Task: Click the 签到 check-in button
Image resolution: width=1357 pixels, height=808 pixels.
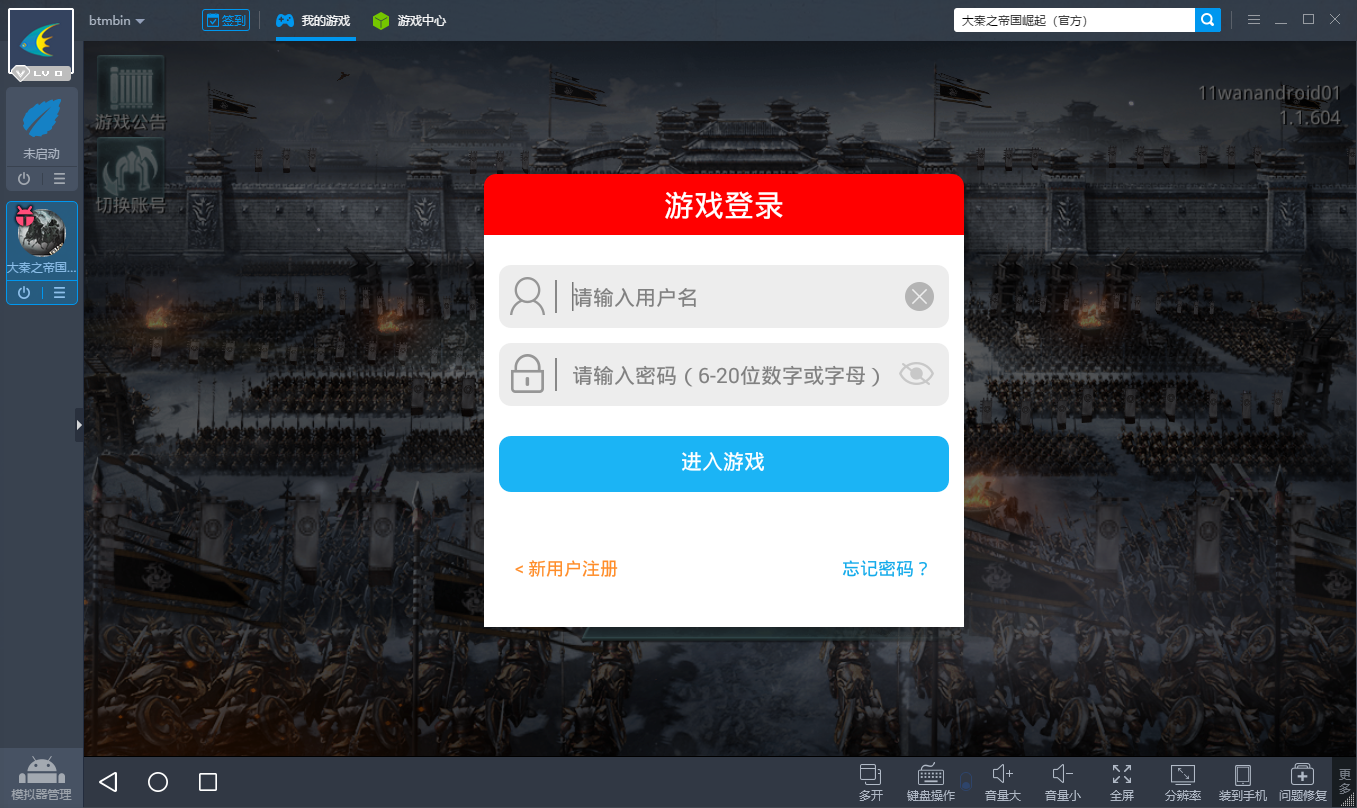Action: (226, 20)
